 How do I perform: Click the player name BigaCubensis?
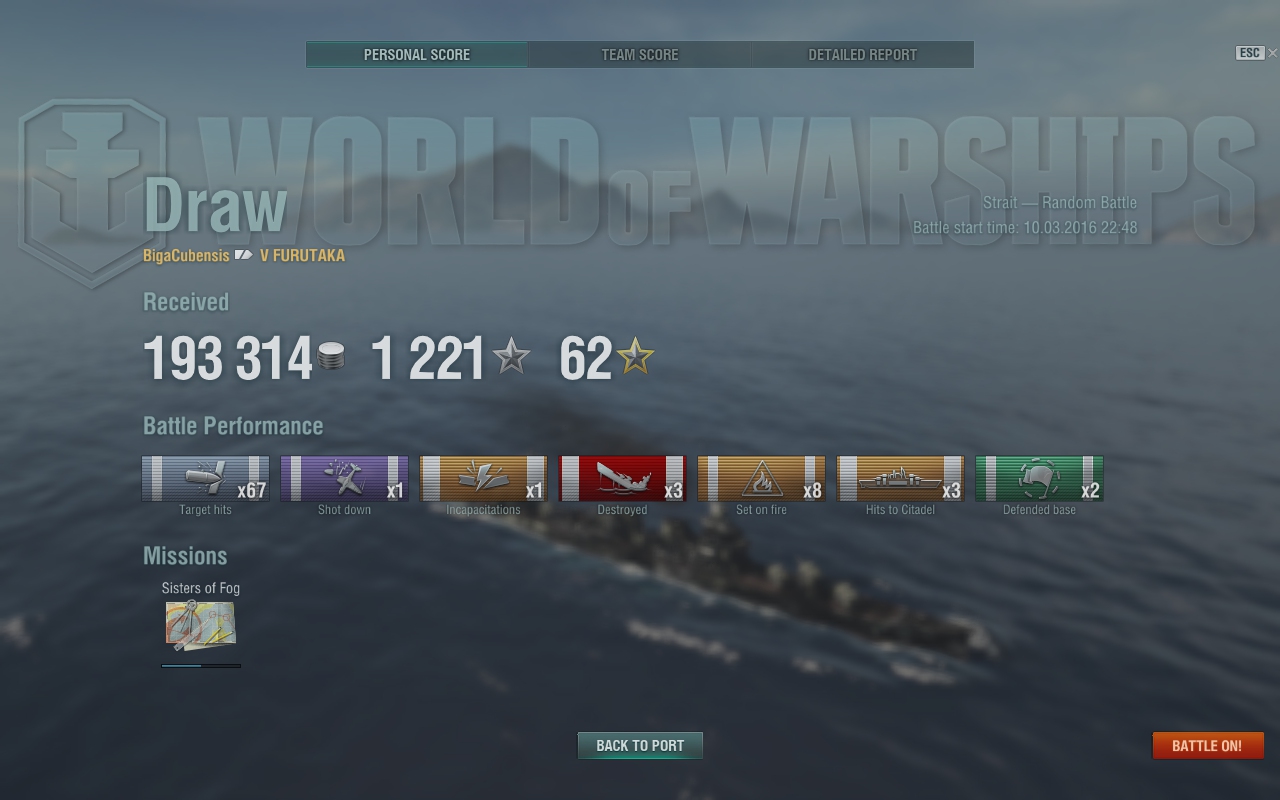186,255
